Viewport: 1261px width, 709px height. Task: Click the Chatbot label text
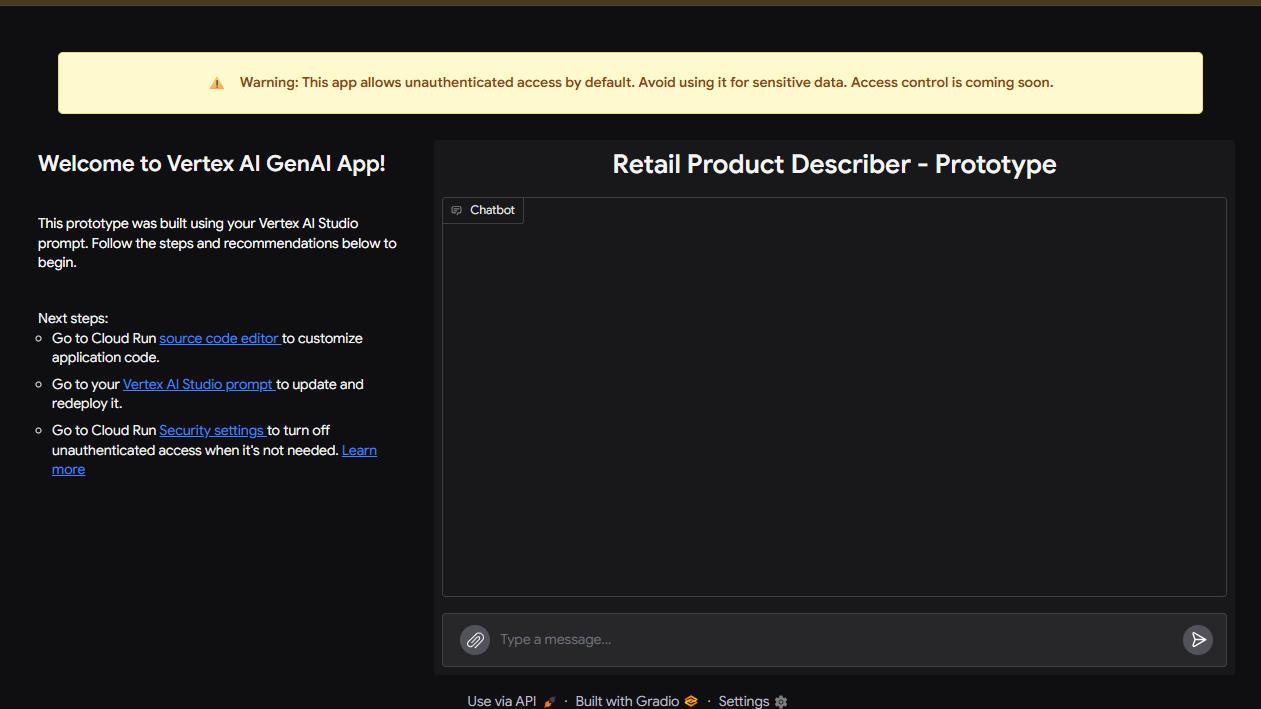[492, 210]
